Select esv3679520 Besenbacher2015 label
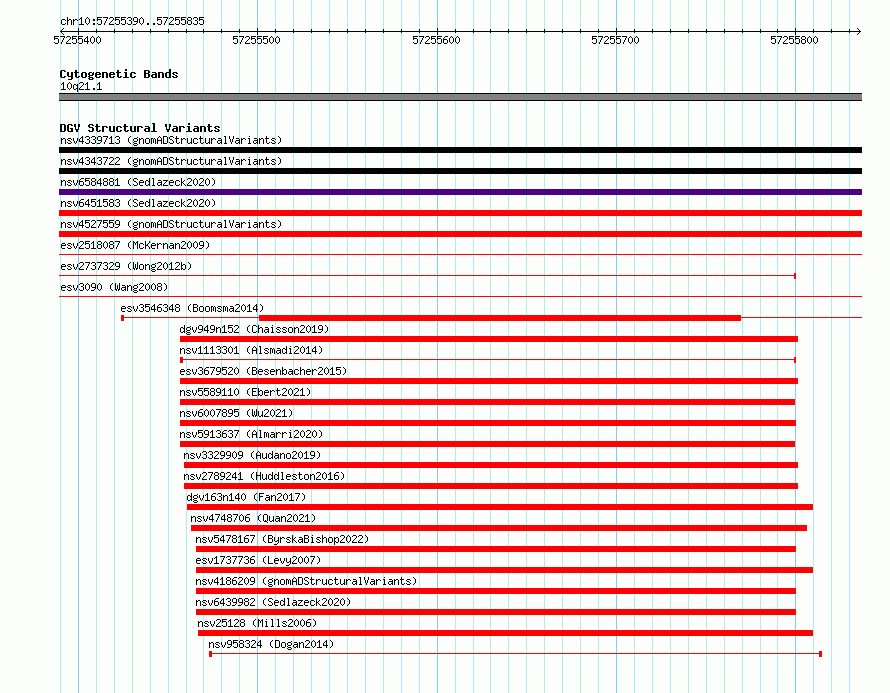This screenshot has height=693, width=890. tap(263, 371)
